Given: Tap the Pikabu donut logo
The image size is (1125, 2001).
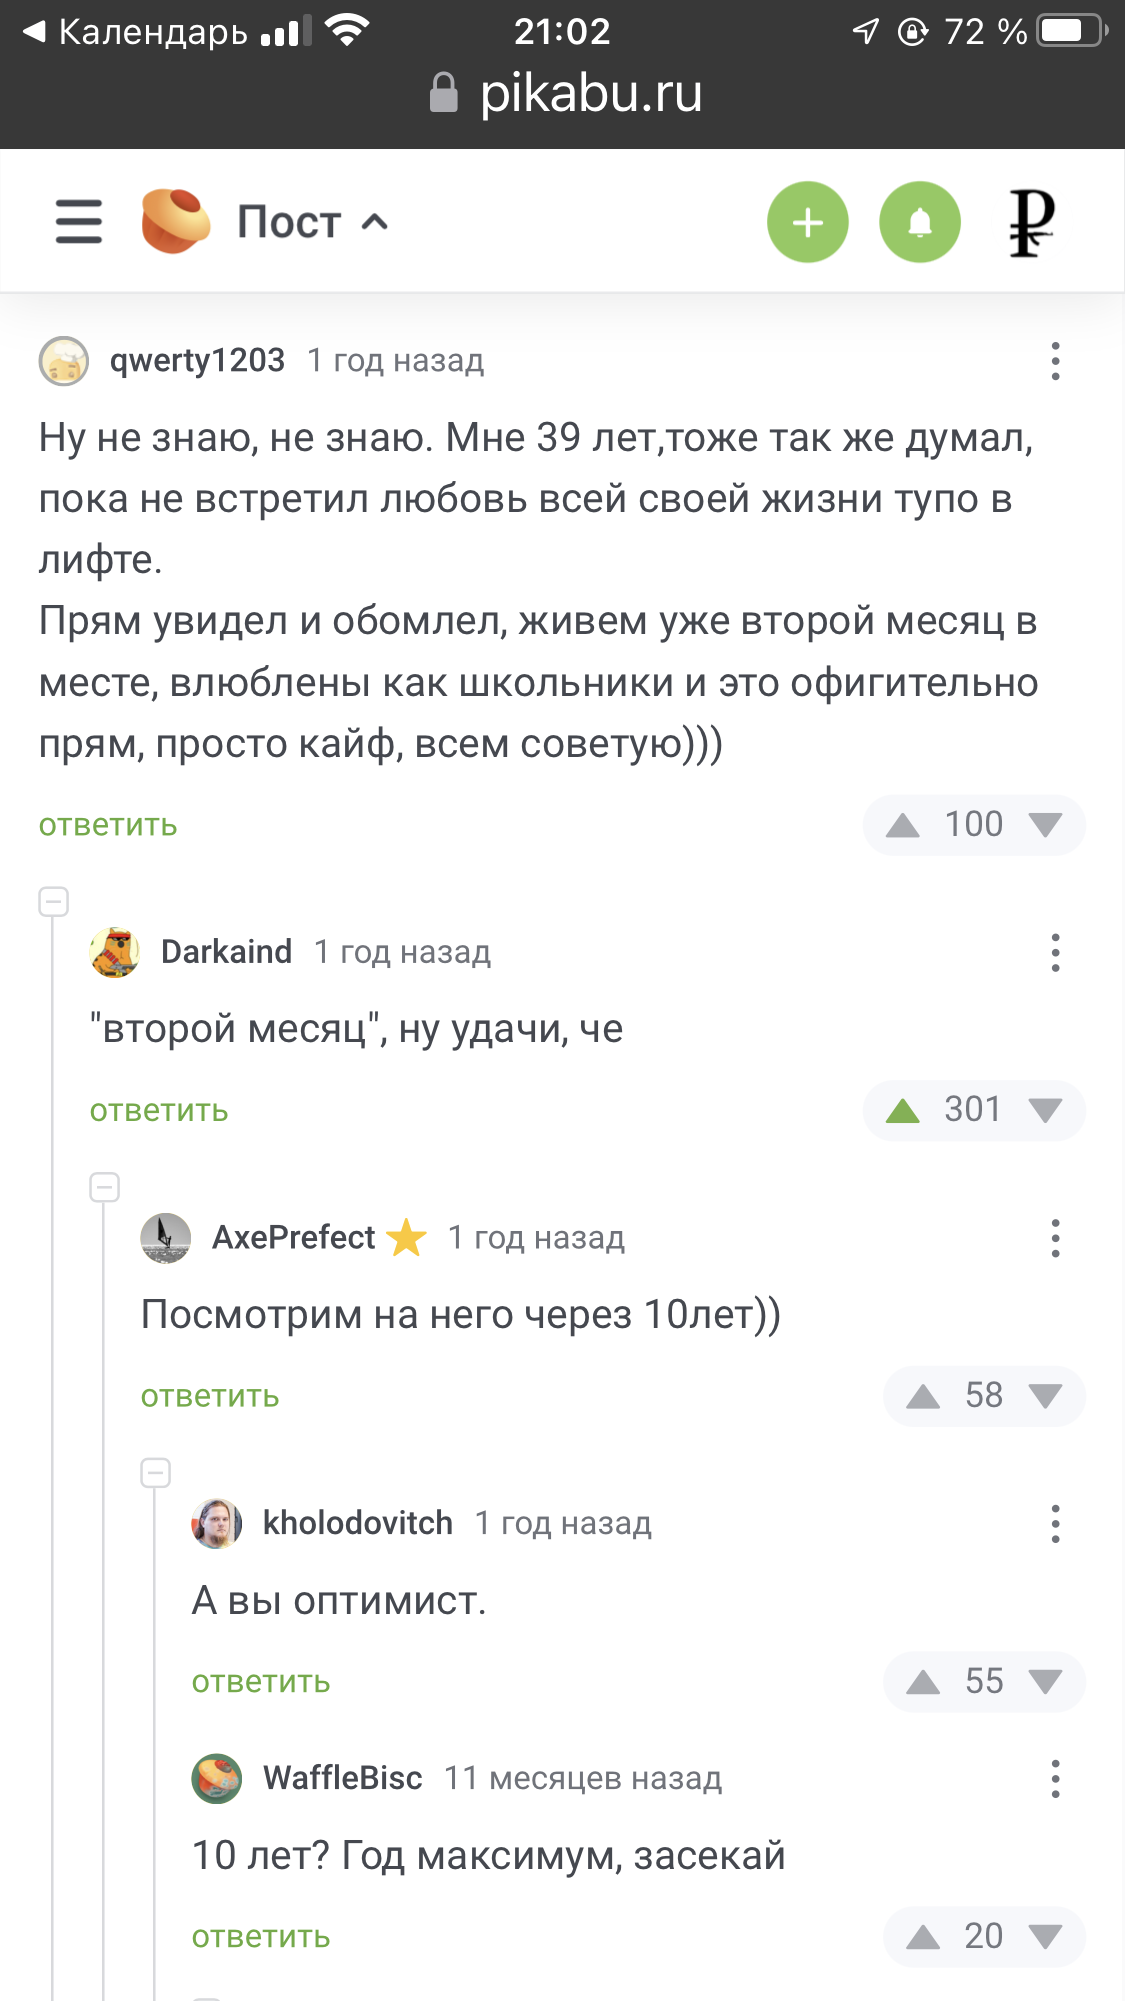Looking at the screenshot, I should (175, 221).
